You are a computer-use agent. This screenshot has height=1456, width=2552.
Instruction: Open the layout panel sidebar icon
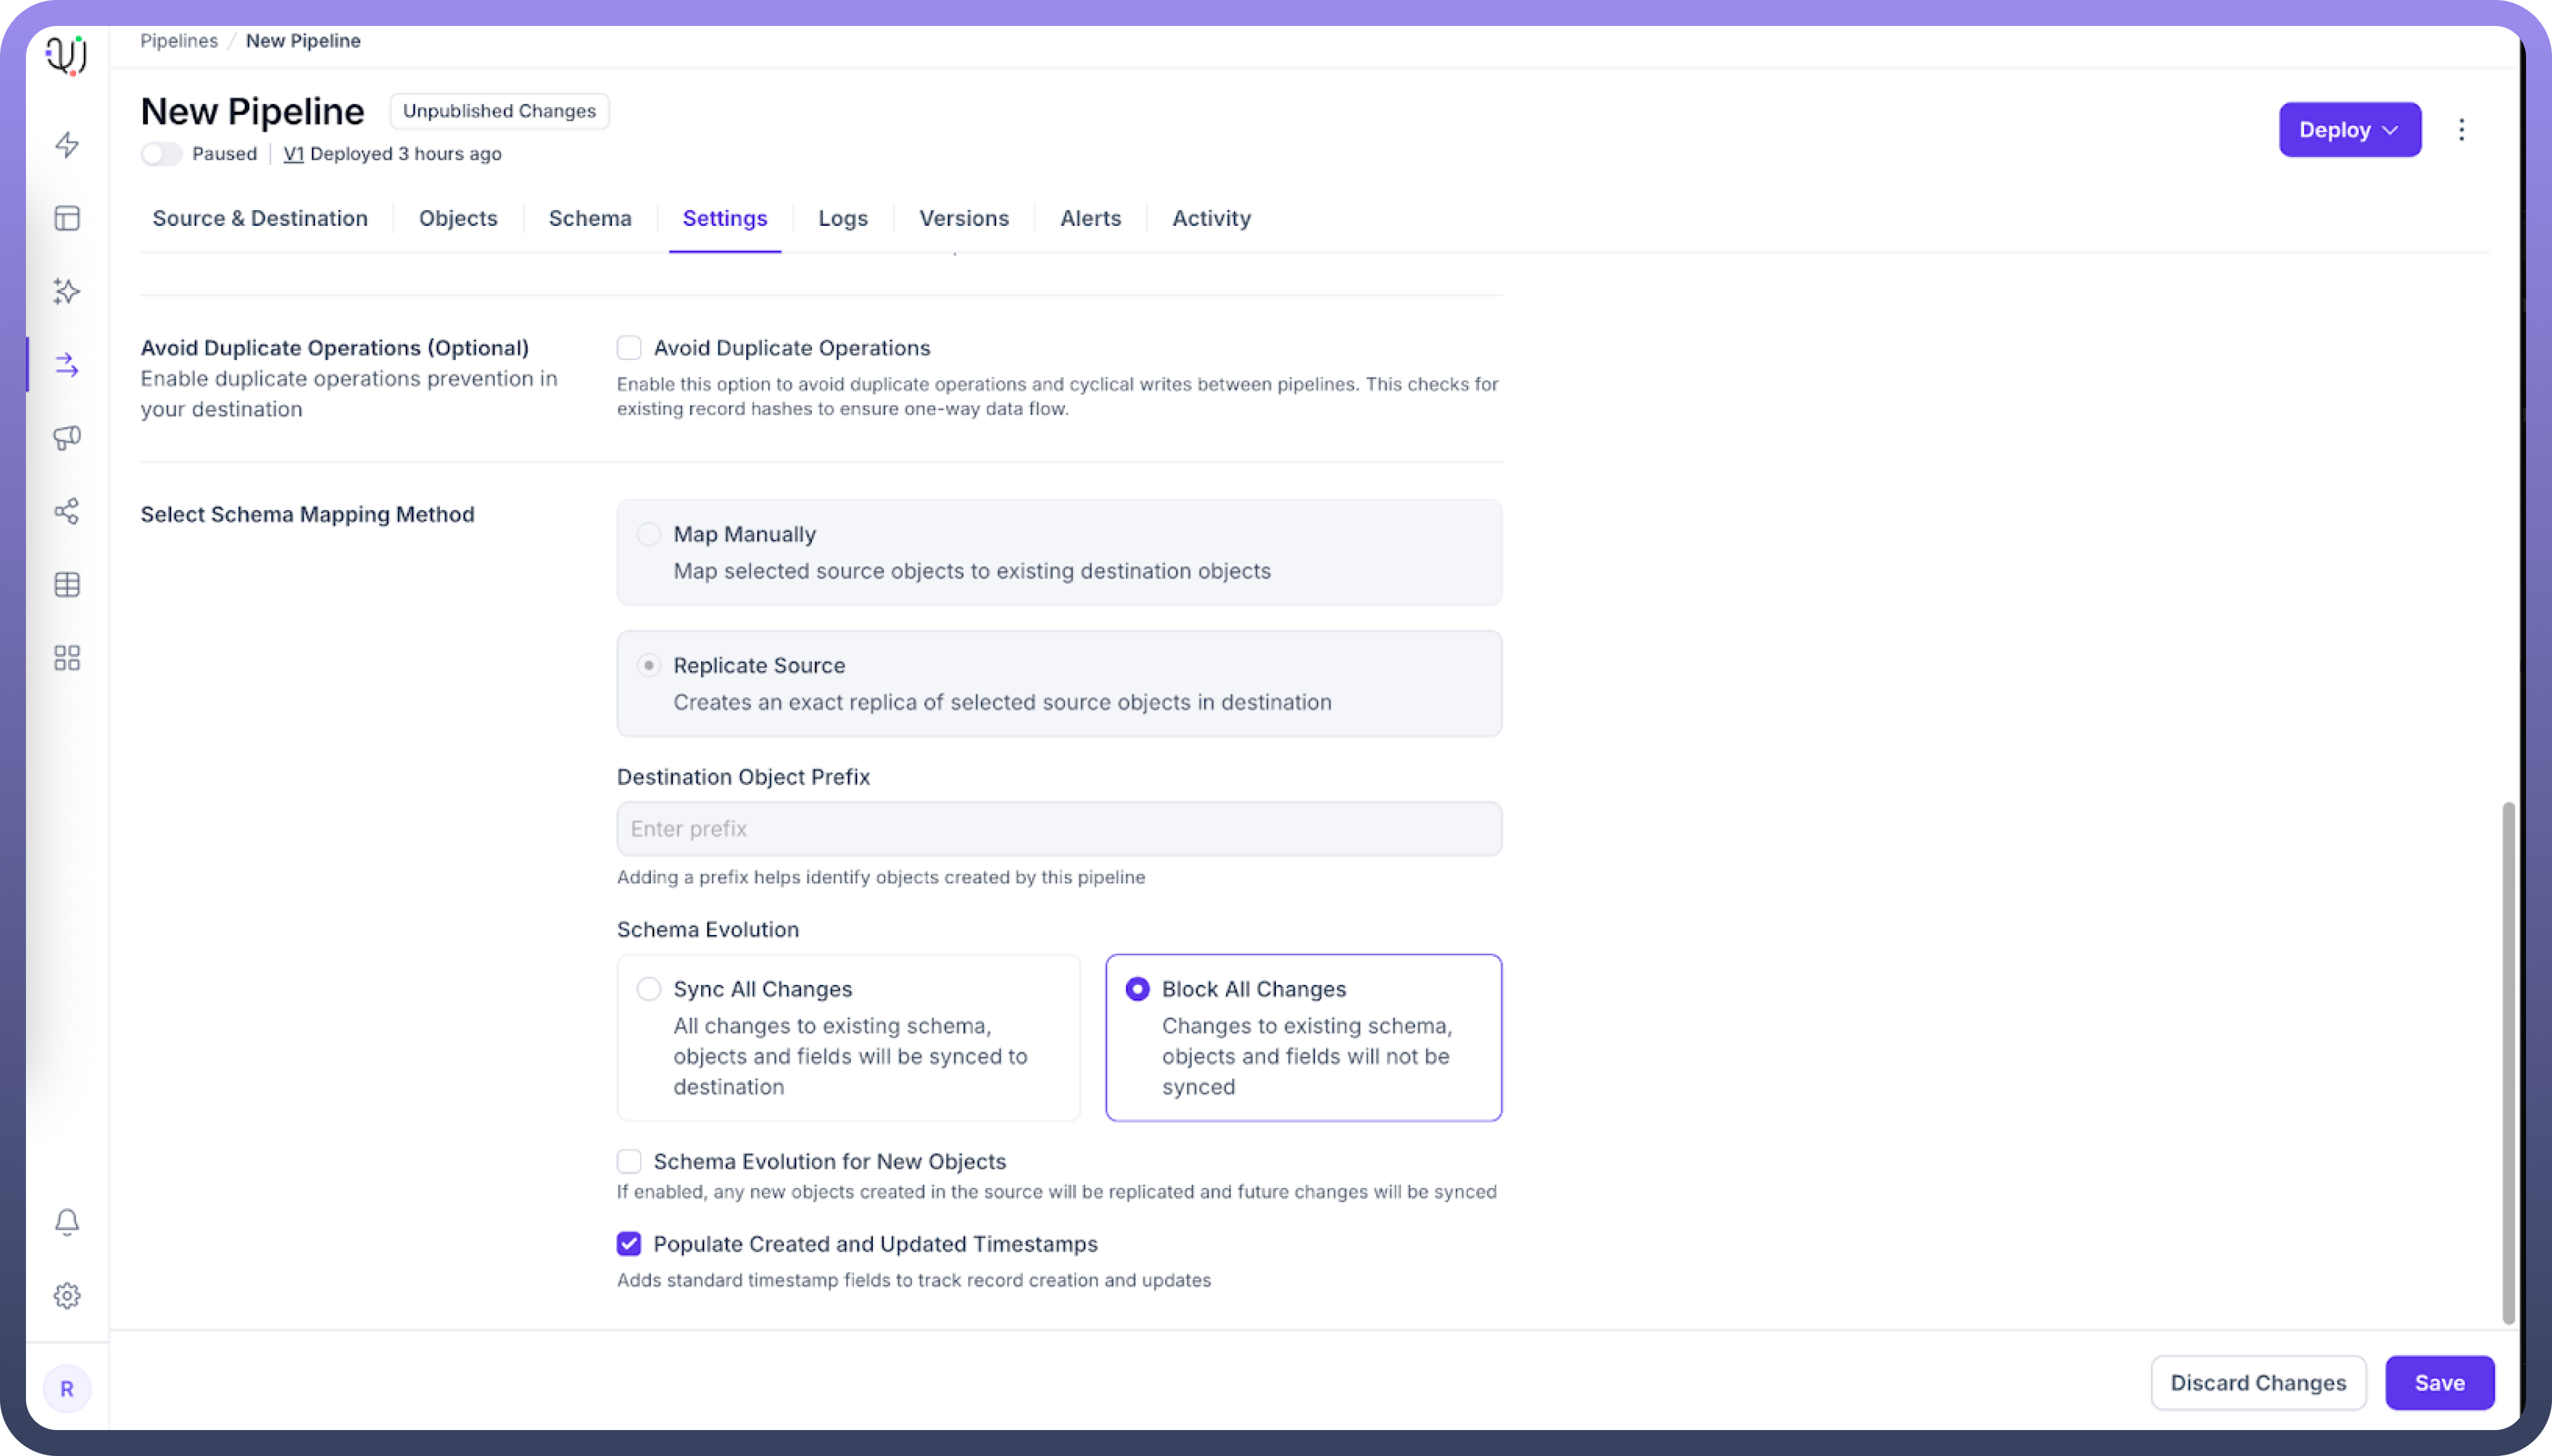pos(67,218)
